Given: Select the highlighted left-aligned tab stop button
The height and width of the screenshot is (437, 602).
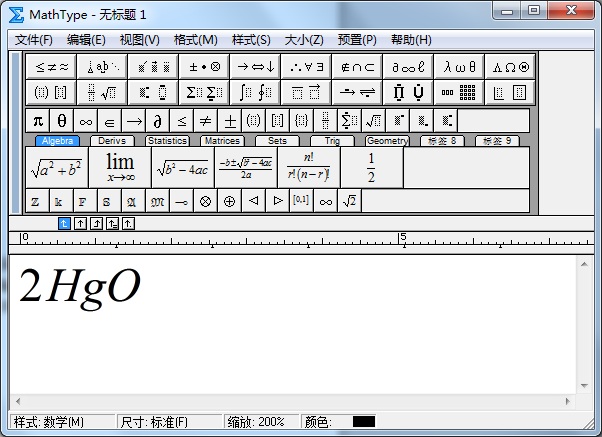Looking at the screenshot, I should pos(65,223).
